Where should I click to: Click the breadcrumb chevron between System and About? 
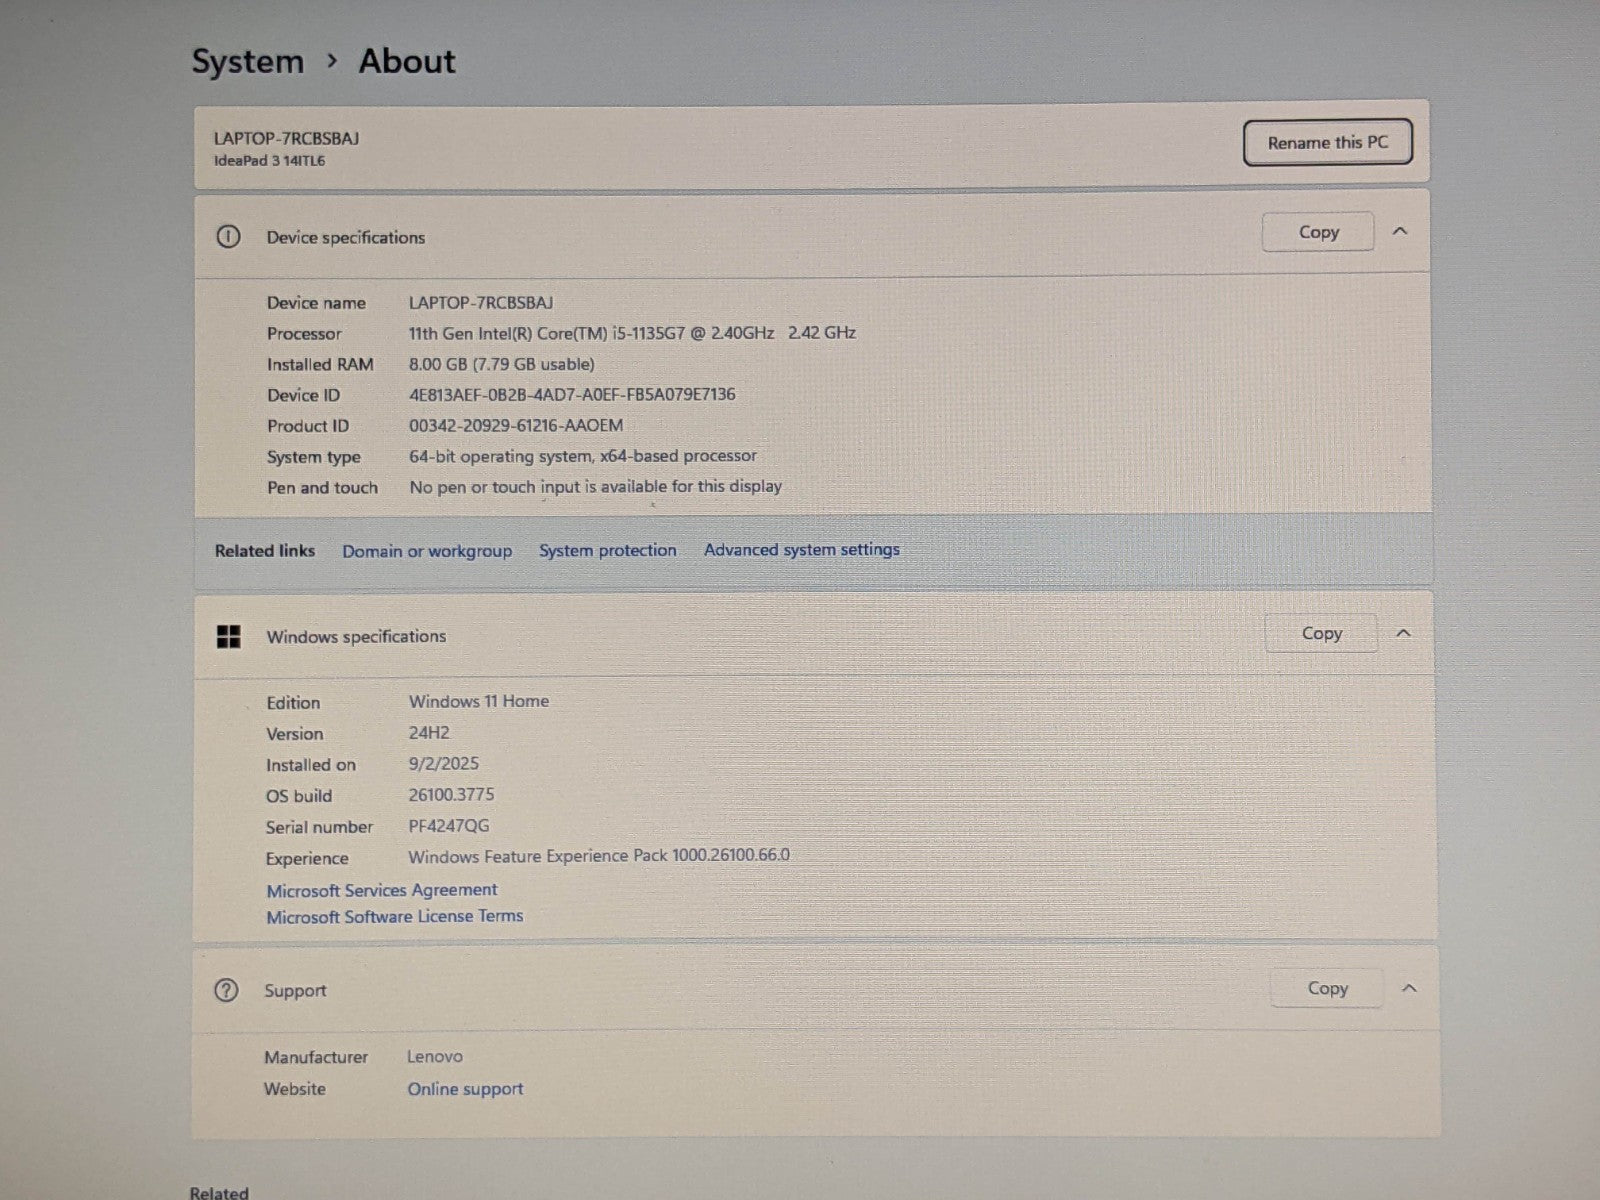[332, 62]
